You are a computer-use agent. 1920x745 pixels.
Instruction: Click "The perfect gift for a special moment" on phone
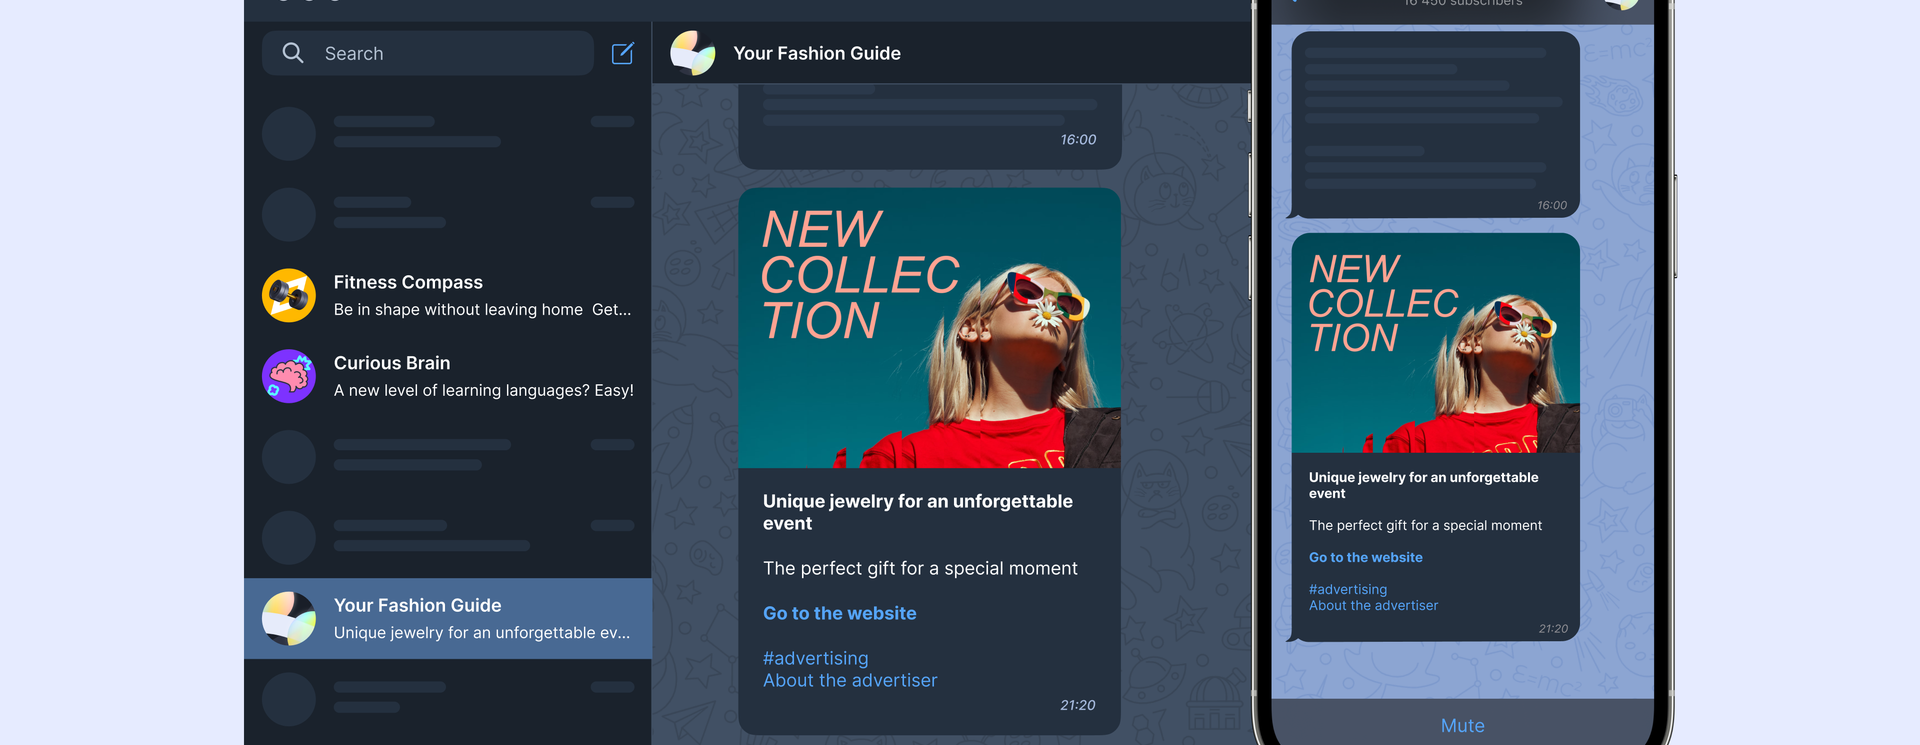click(x=1426, y=525)
